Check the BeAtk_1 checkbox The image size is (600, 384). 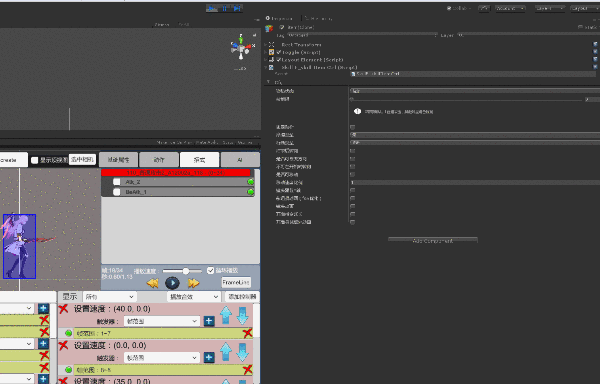pos(117,192)
